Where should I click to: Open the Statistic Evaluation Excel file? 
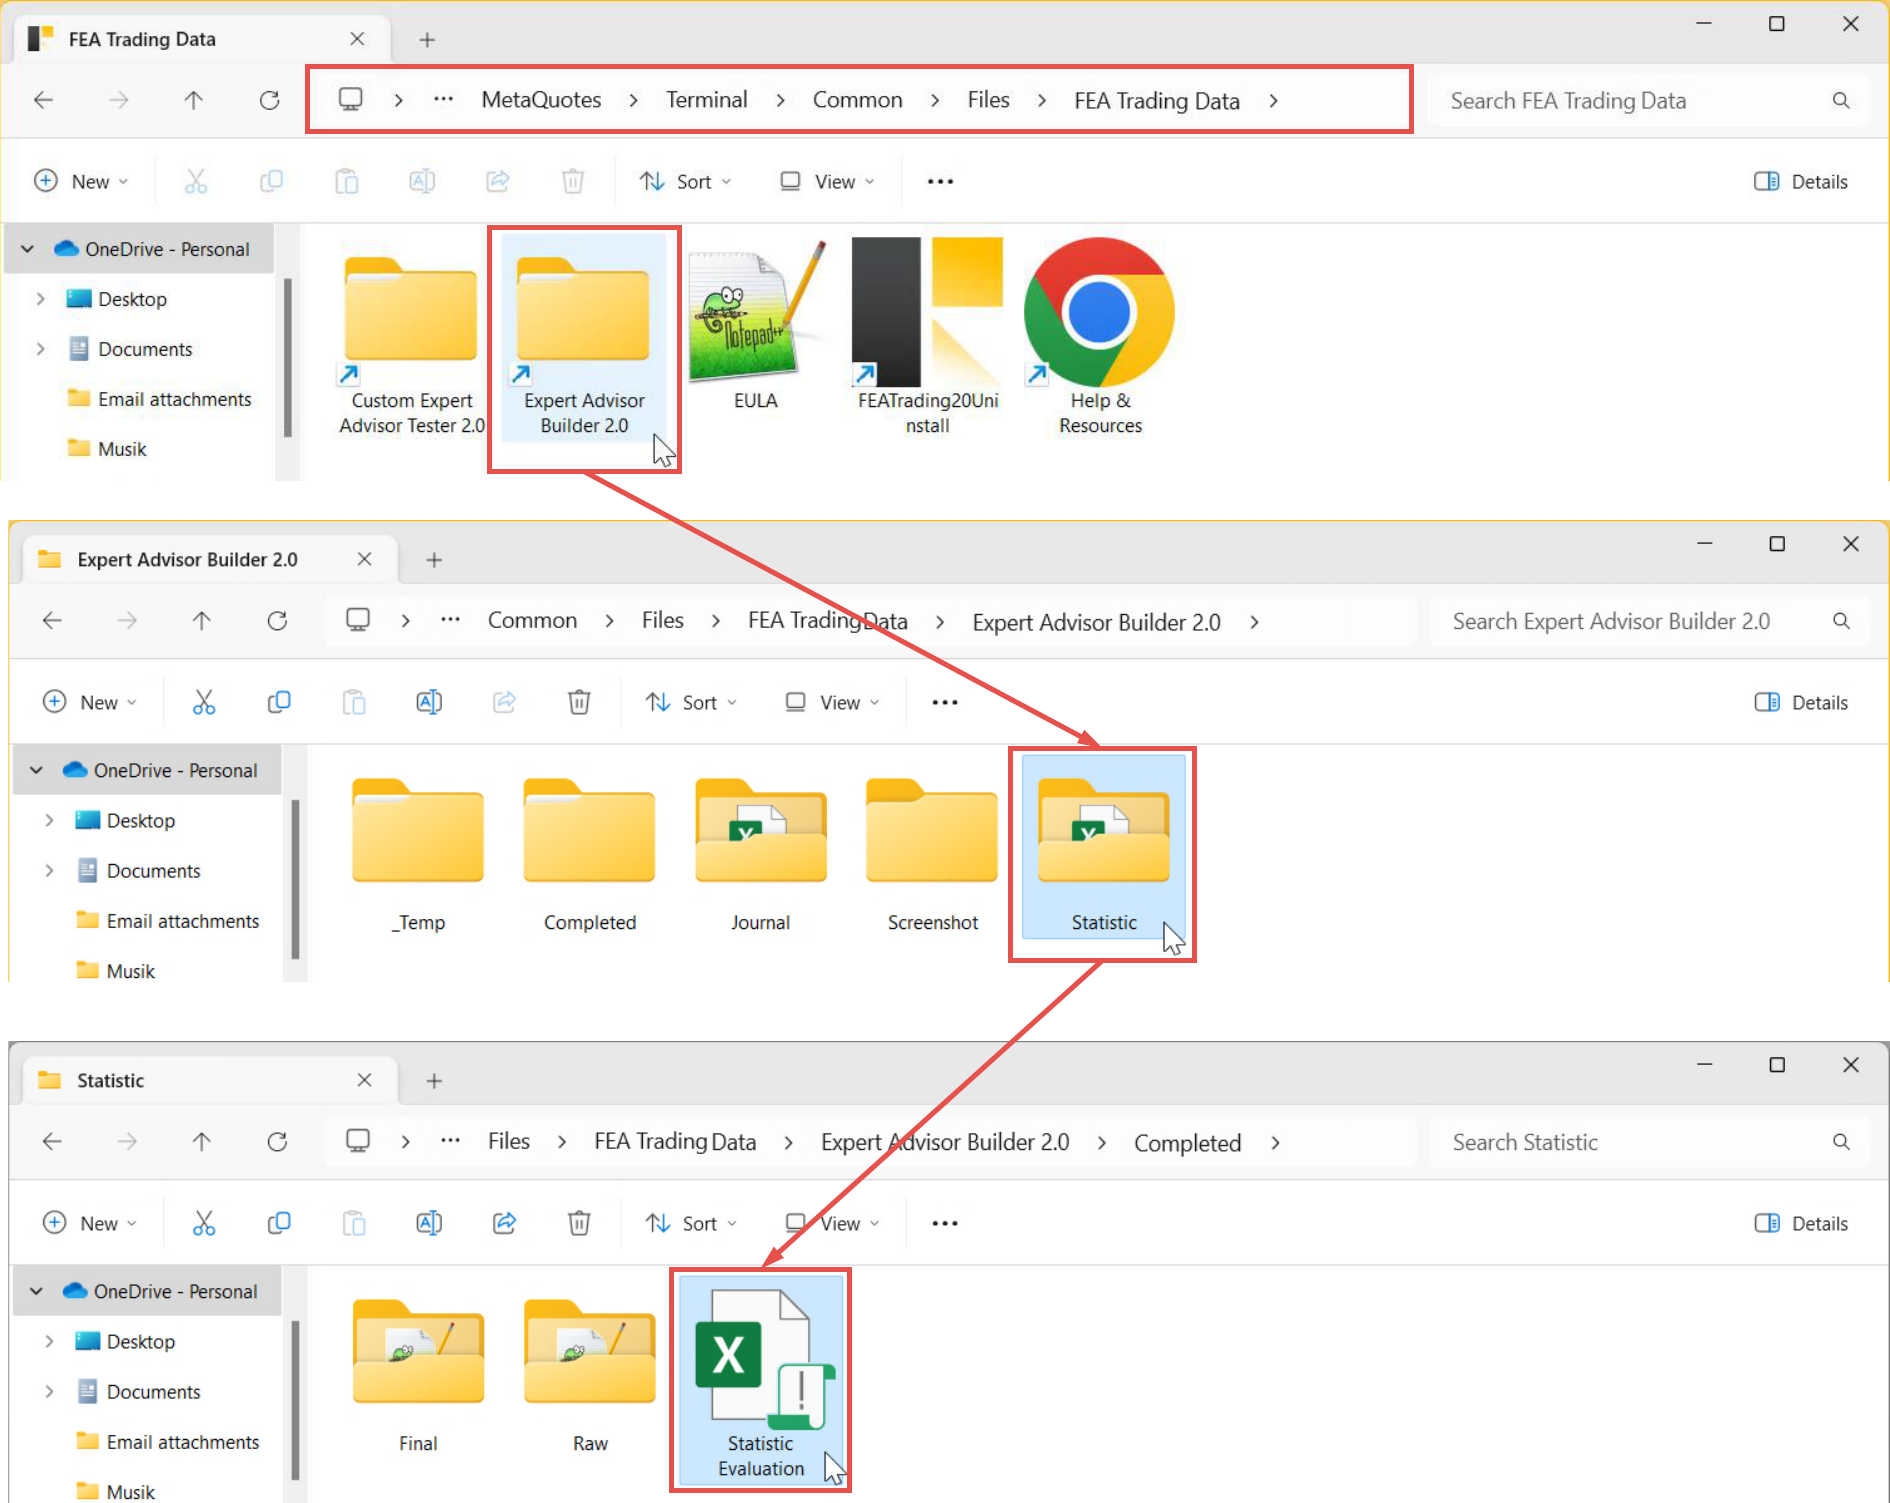(x=761, y=1382)
